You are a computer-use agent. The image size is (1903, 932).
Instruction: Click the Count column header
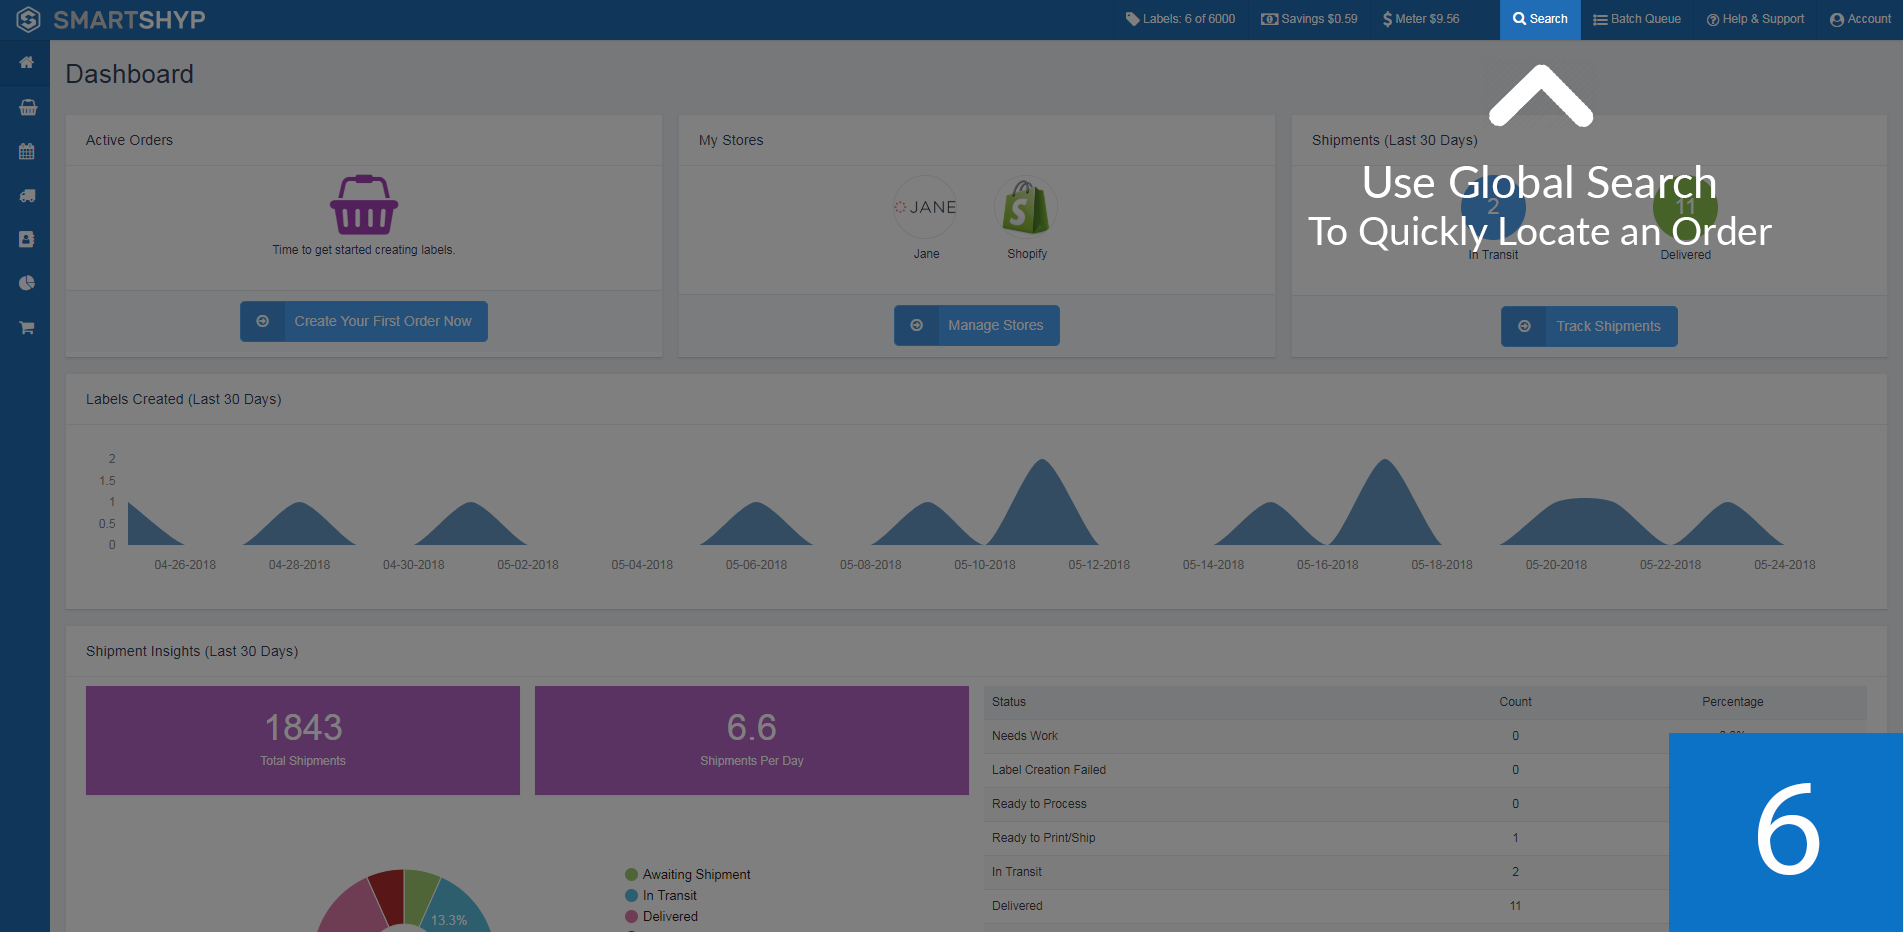coord(1515,702)
